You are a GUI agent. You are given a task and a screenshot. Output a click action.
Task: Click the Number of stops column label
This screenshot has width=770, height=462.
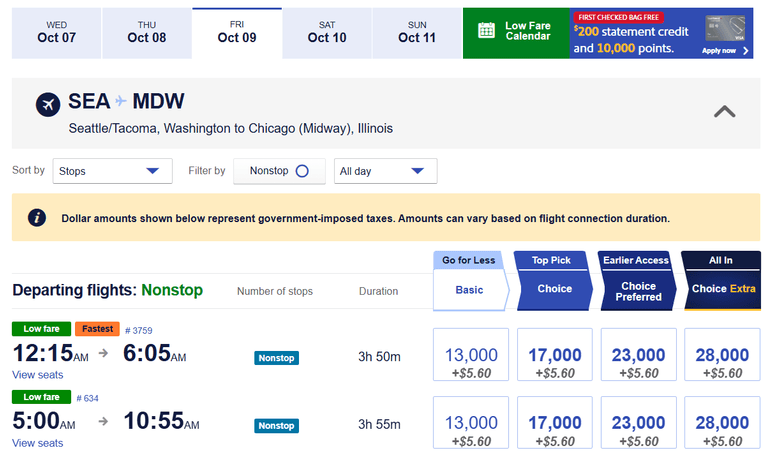(x=275, y=291)
